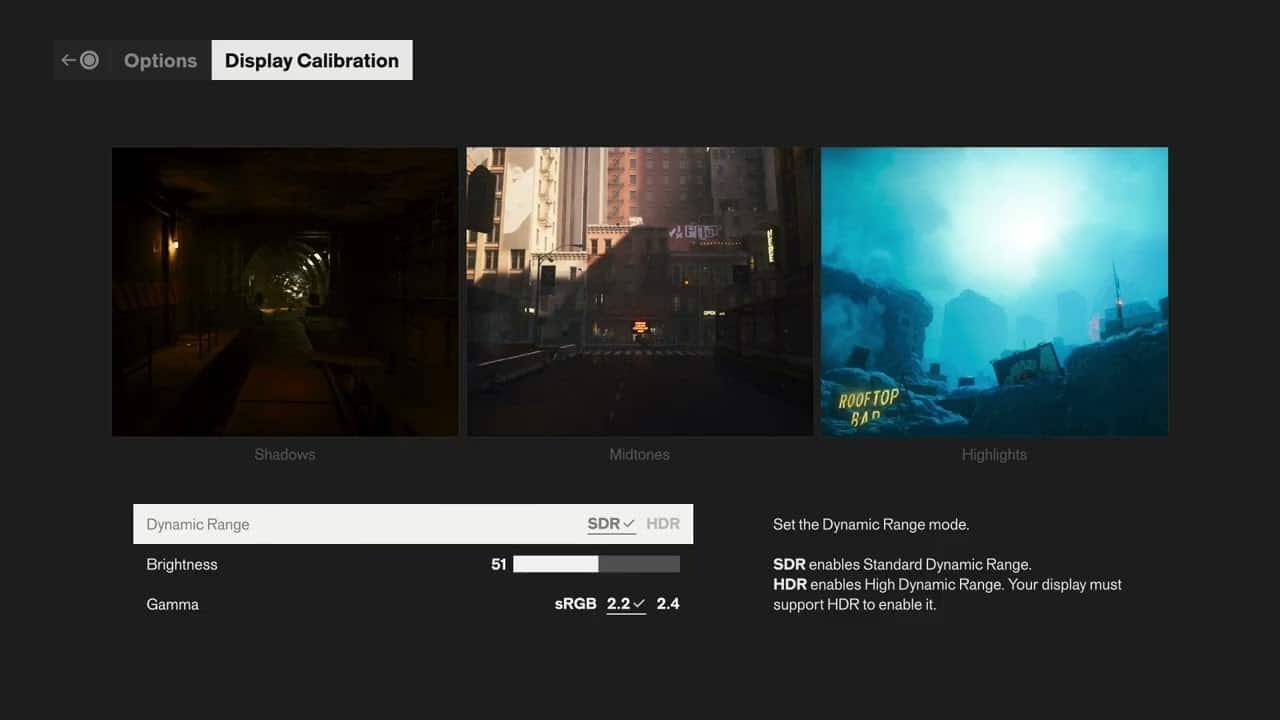Click 'Set the Dynamic Range mode.' description

tap(871, 524)
